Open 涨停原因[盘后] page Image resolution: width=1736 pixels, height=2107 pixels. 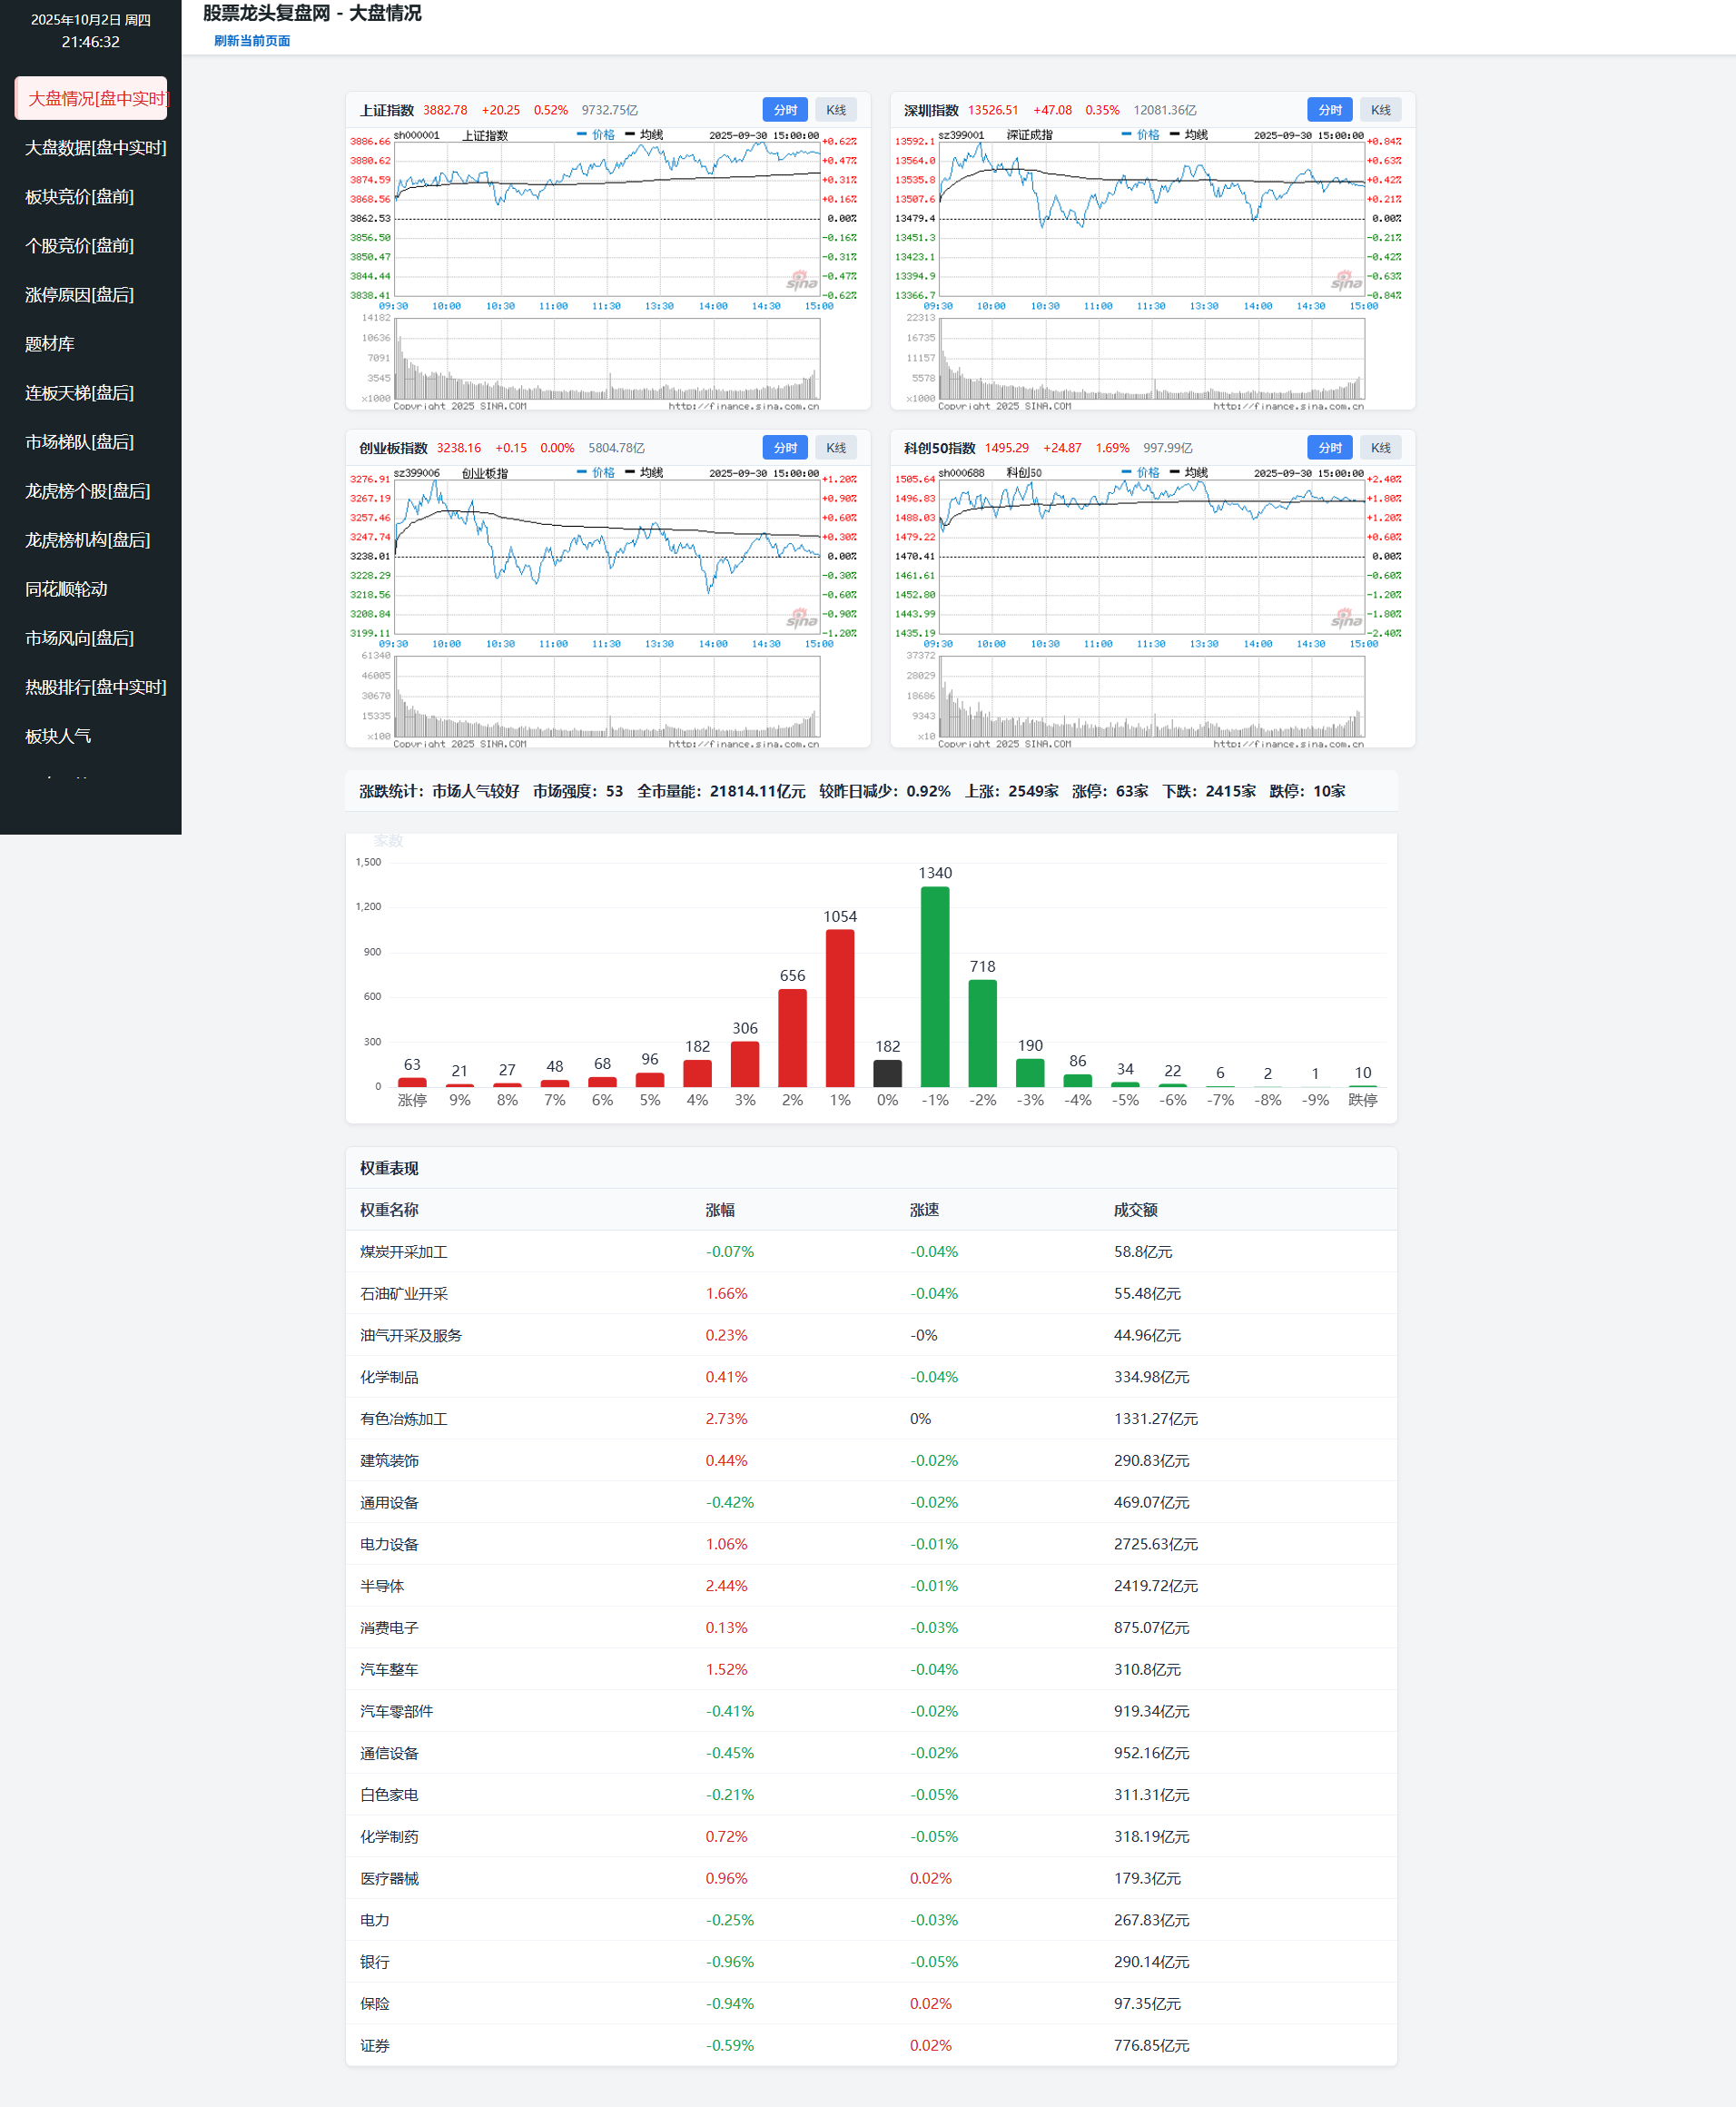click(79, 295)
